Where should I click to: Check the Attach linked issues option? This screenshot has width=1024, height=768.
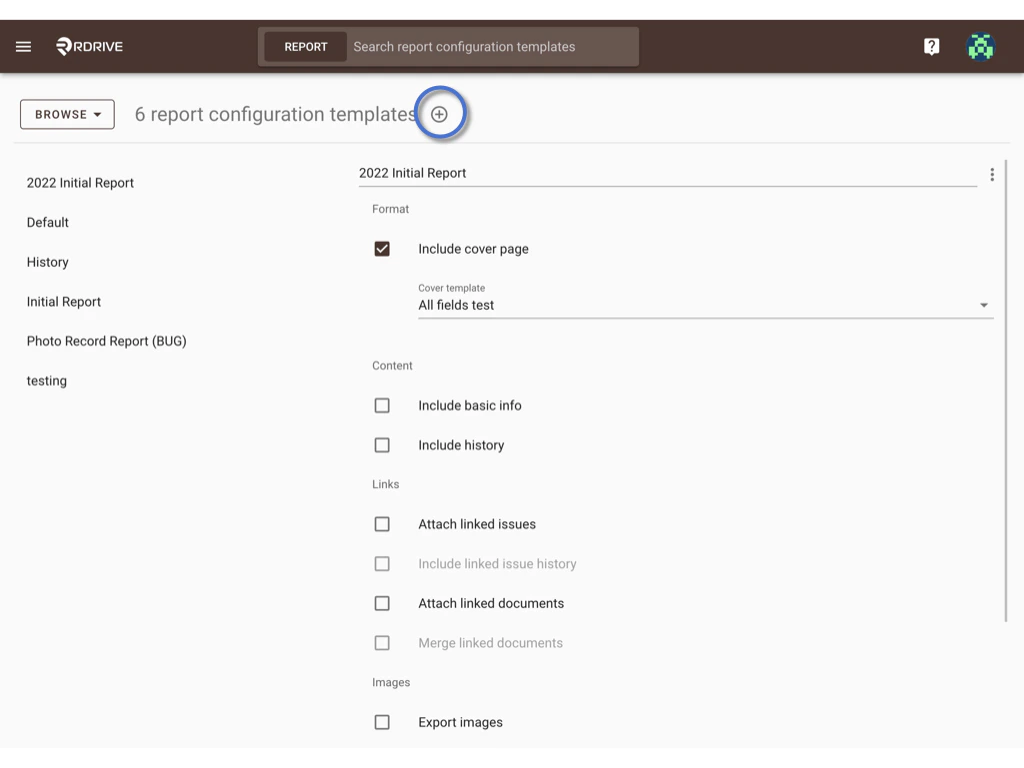click(382, 523)
